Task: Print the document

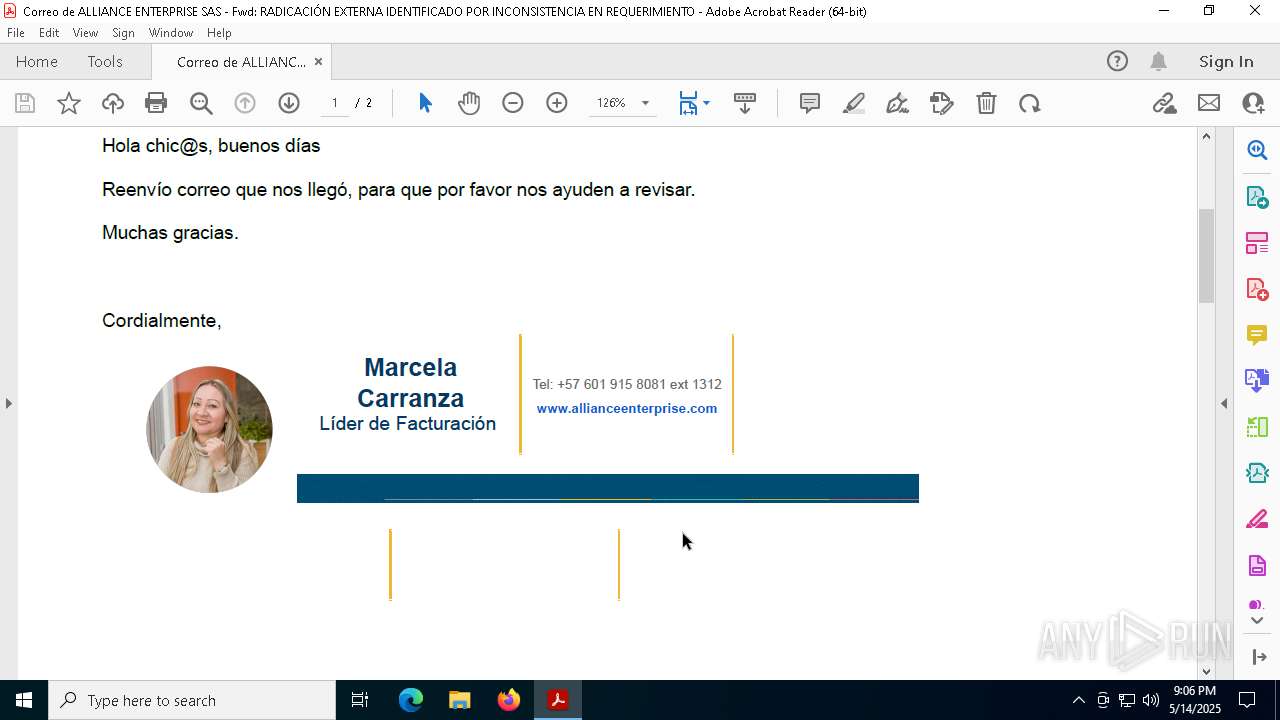Action: tap(156, 103)
